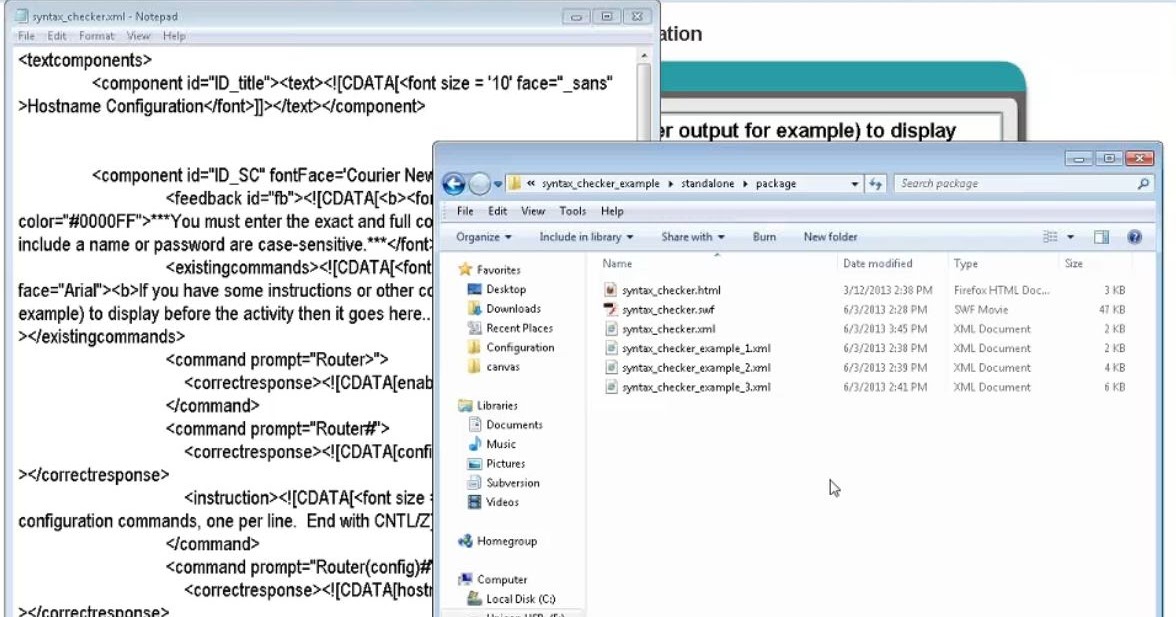Sort files by Size column header
This screenshot has height=617, width=1176.
(1073, 264)
